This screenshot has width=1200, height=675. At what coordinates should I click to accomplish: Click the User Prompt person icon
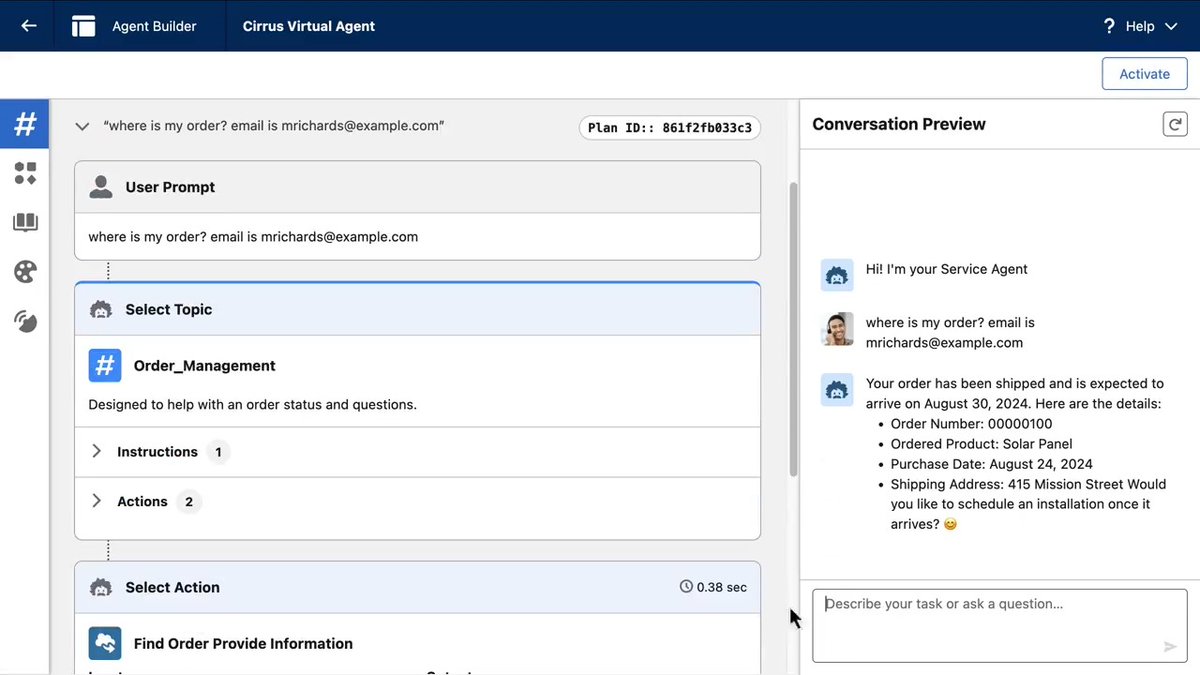coord(100,187)
